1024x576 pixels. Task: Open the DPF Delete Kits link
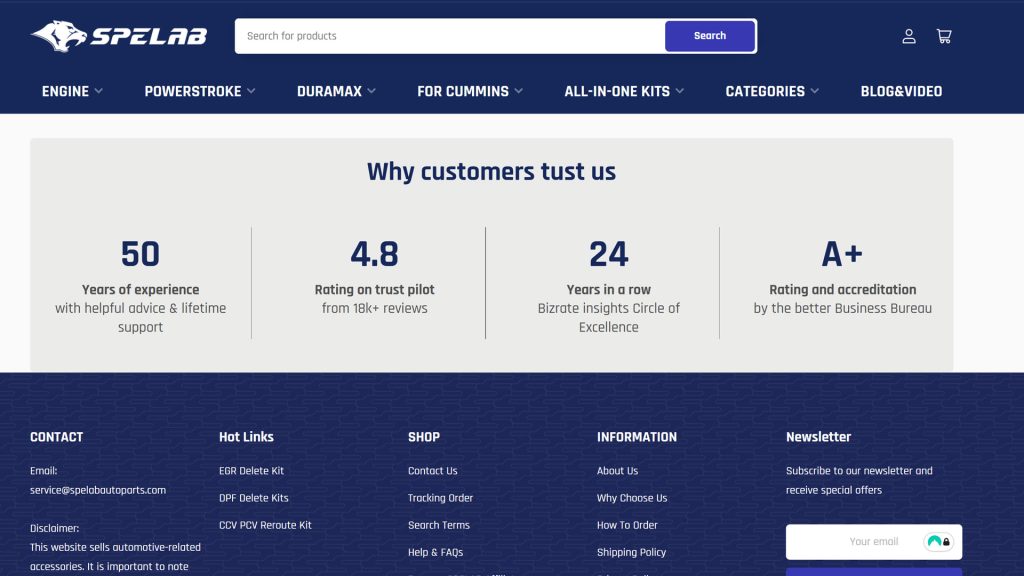pos(253,498)
